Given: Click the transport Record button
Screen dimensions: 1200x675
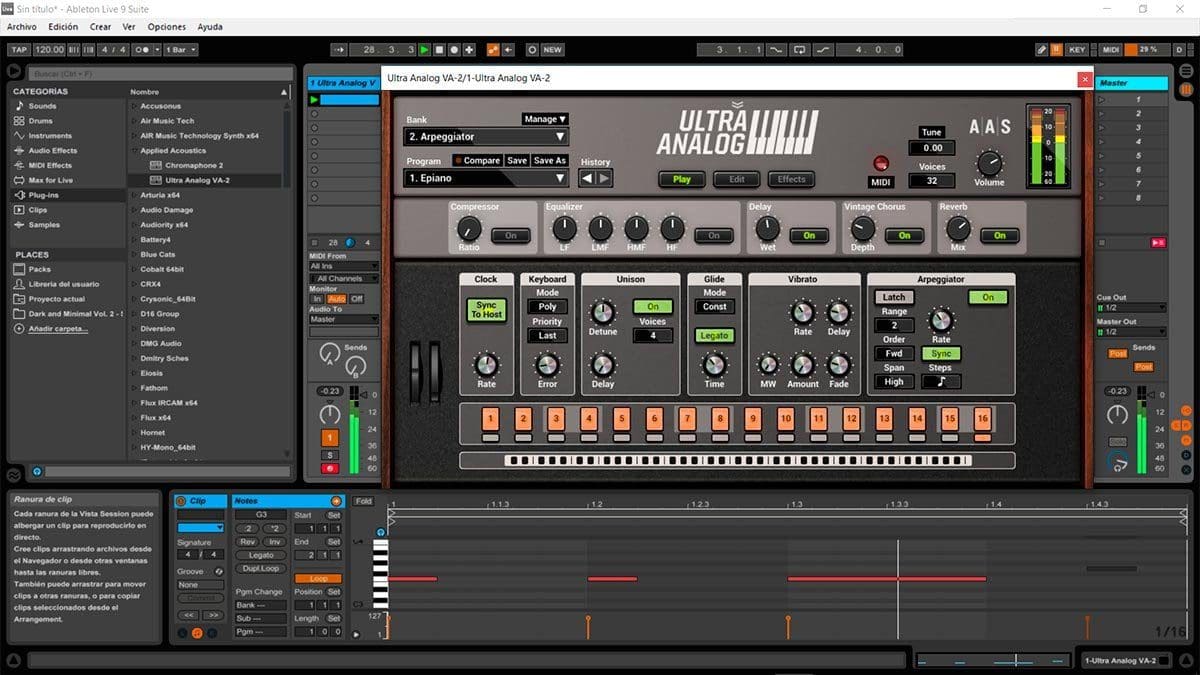Looking at the screenshot, I should [x=454, y=49].
